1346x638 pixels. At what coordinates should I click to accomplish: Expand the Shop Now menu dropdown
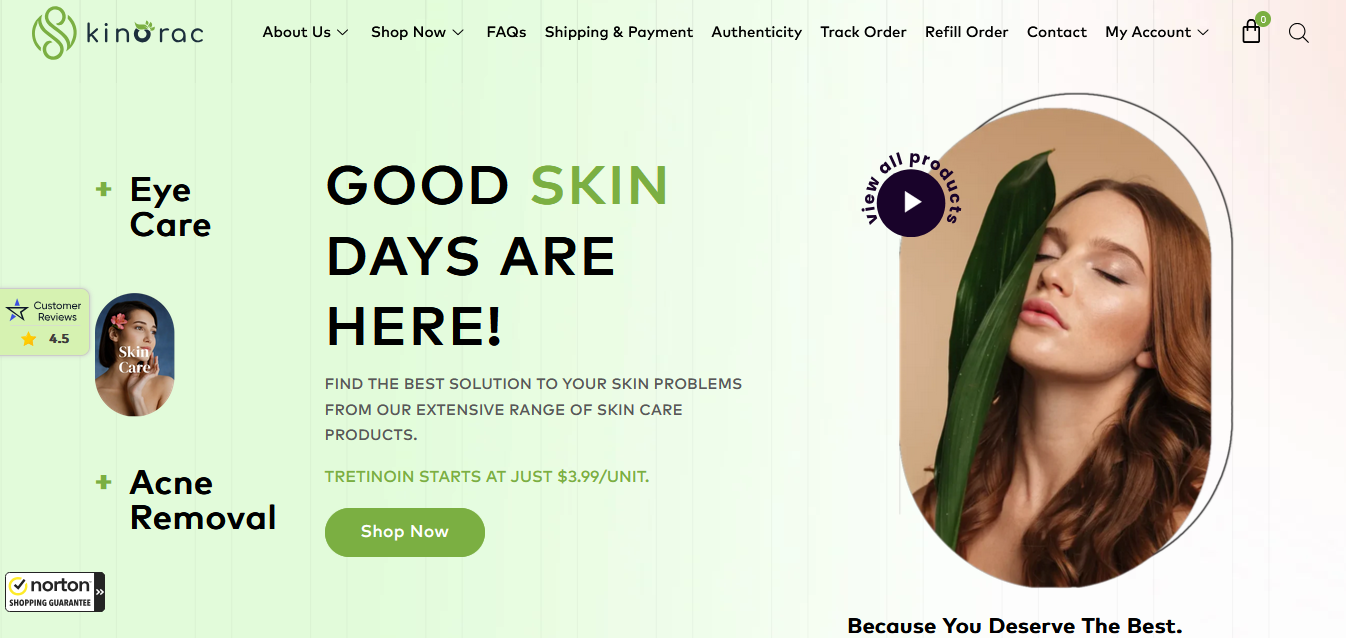point(417,32)
